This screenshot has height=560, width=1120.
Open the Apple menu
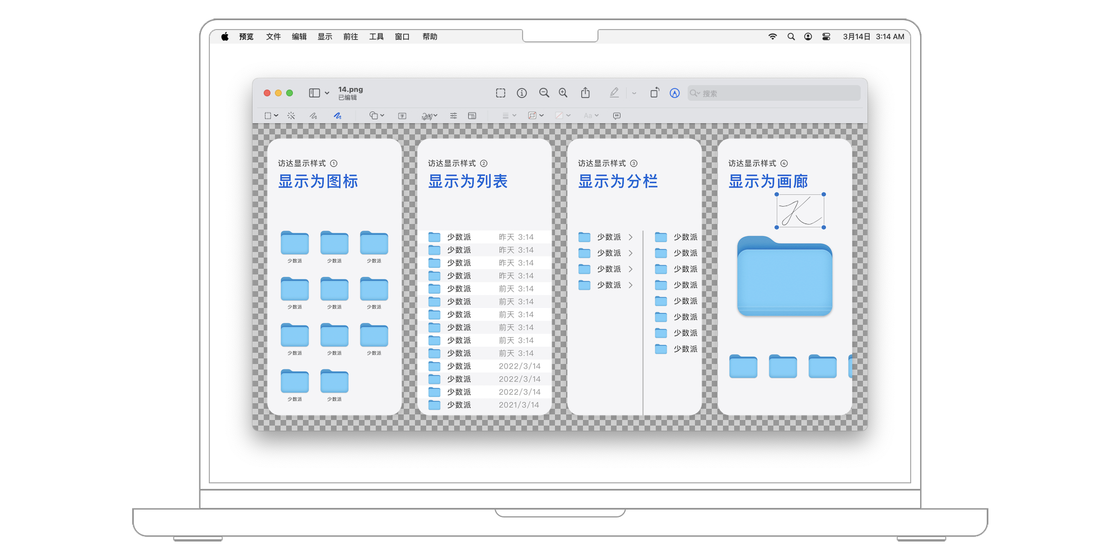tap(224, 36)
